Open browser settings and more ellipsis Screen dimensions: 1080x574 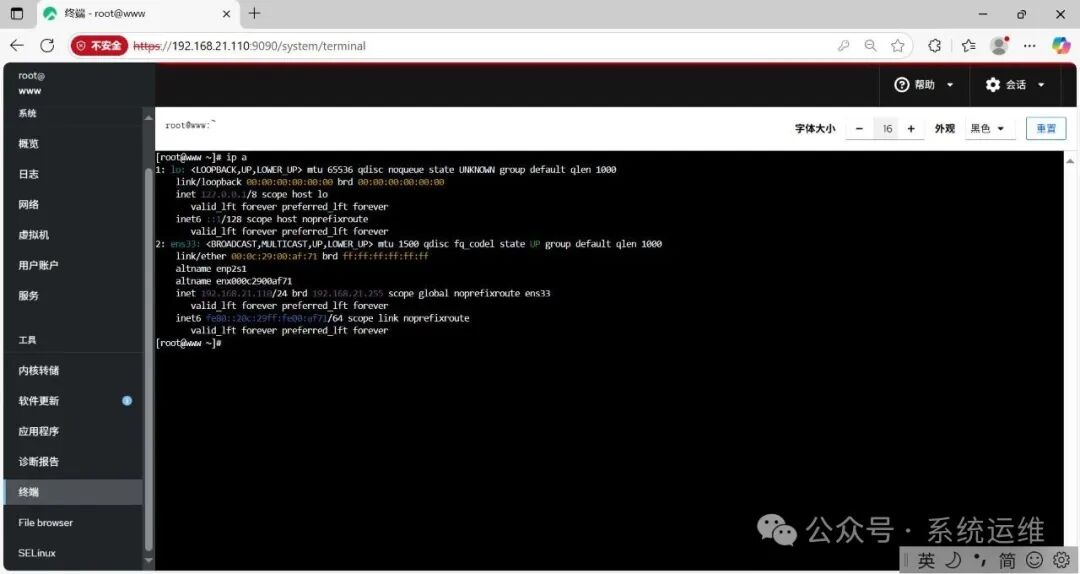(x=1029, y=45)
